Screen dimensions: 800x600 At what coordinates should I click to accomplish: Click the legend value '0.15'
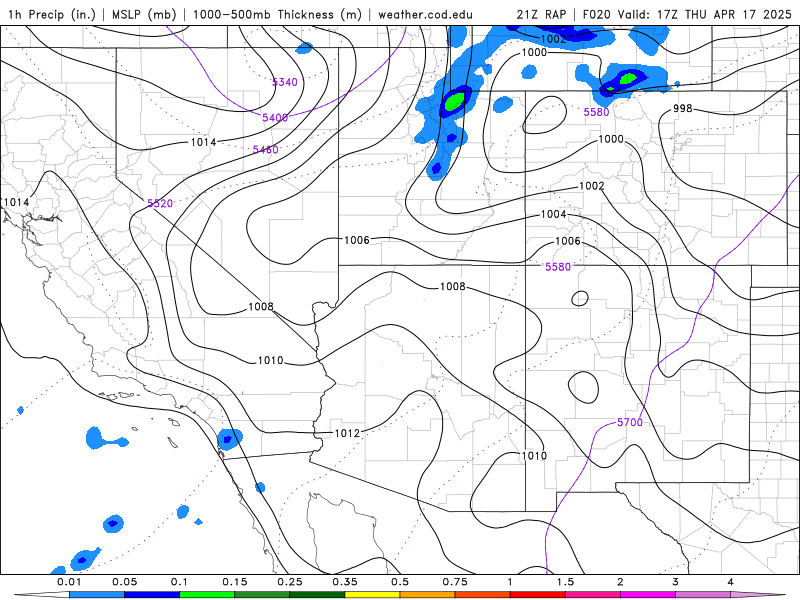[x=235, y=582]
